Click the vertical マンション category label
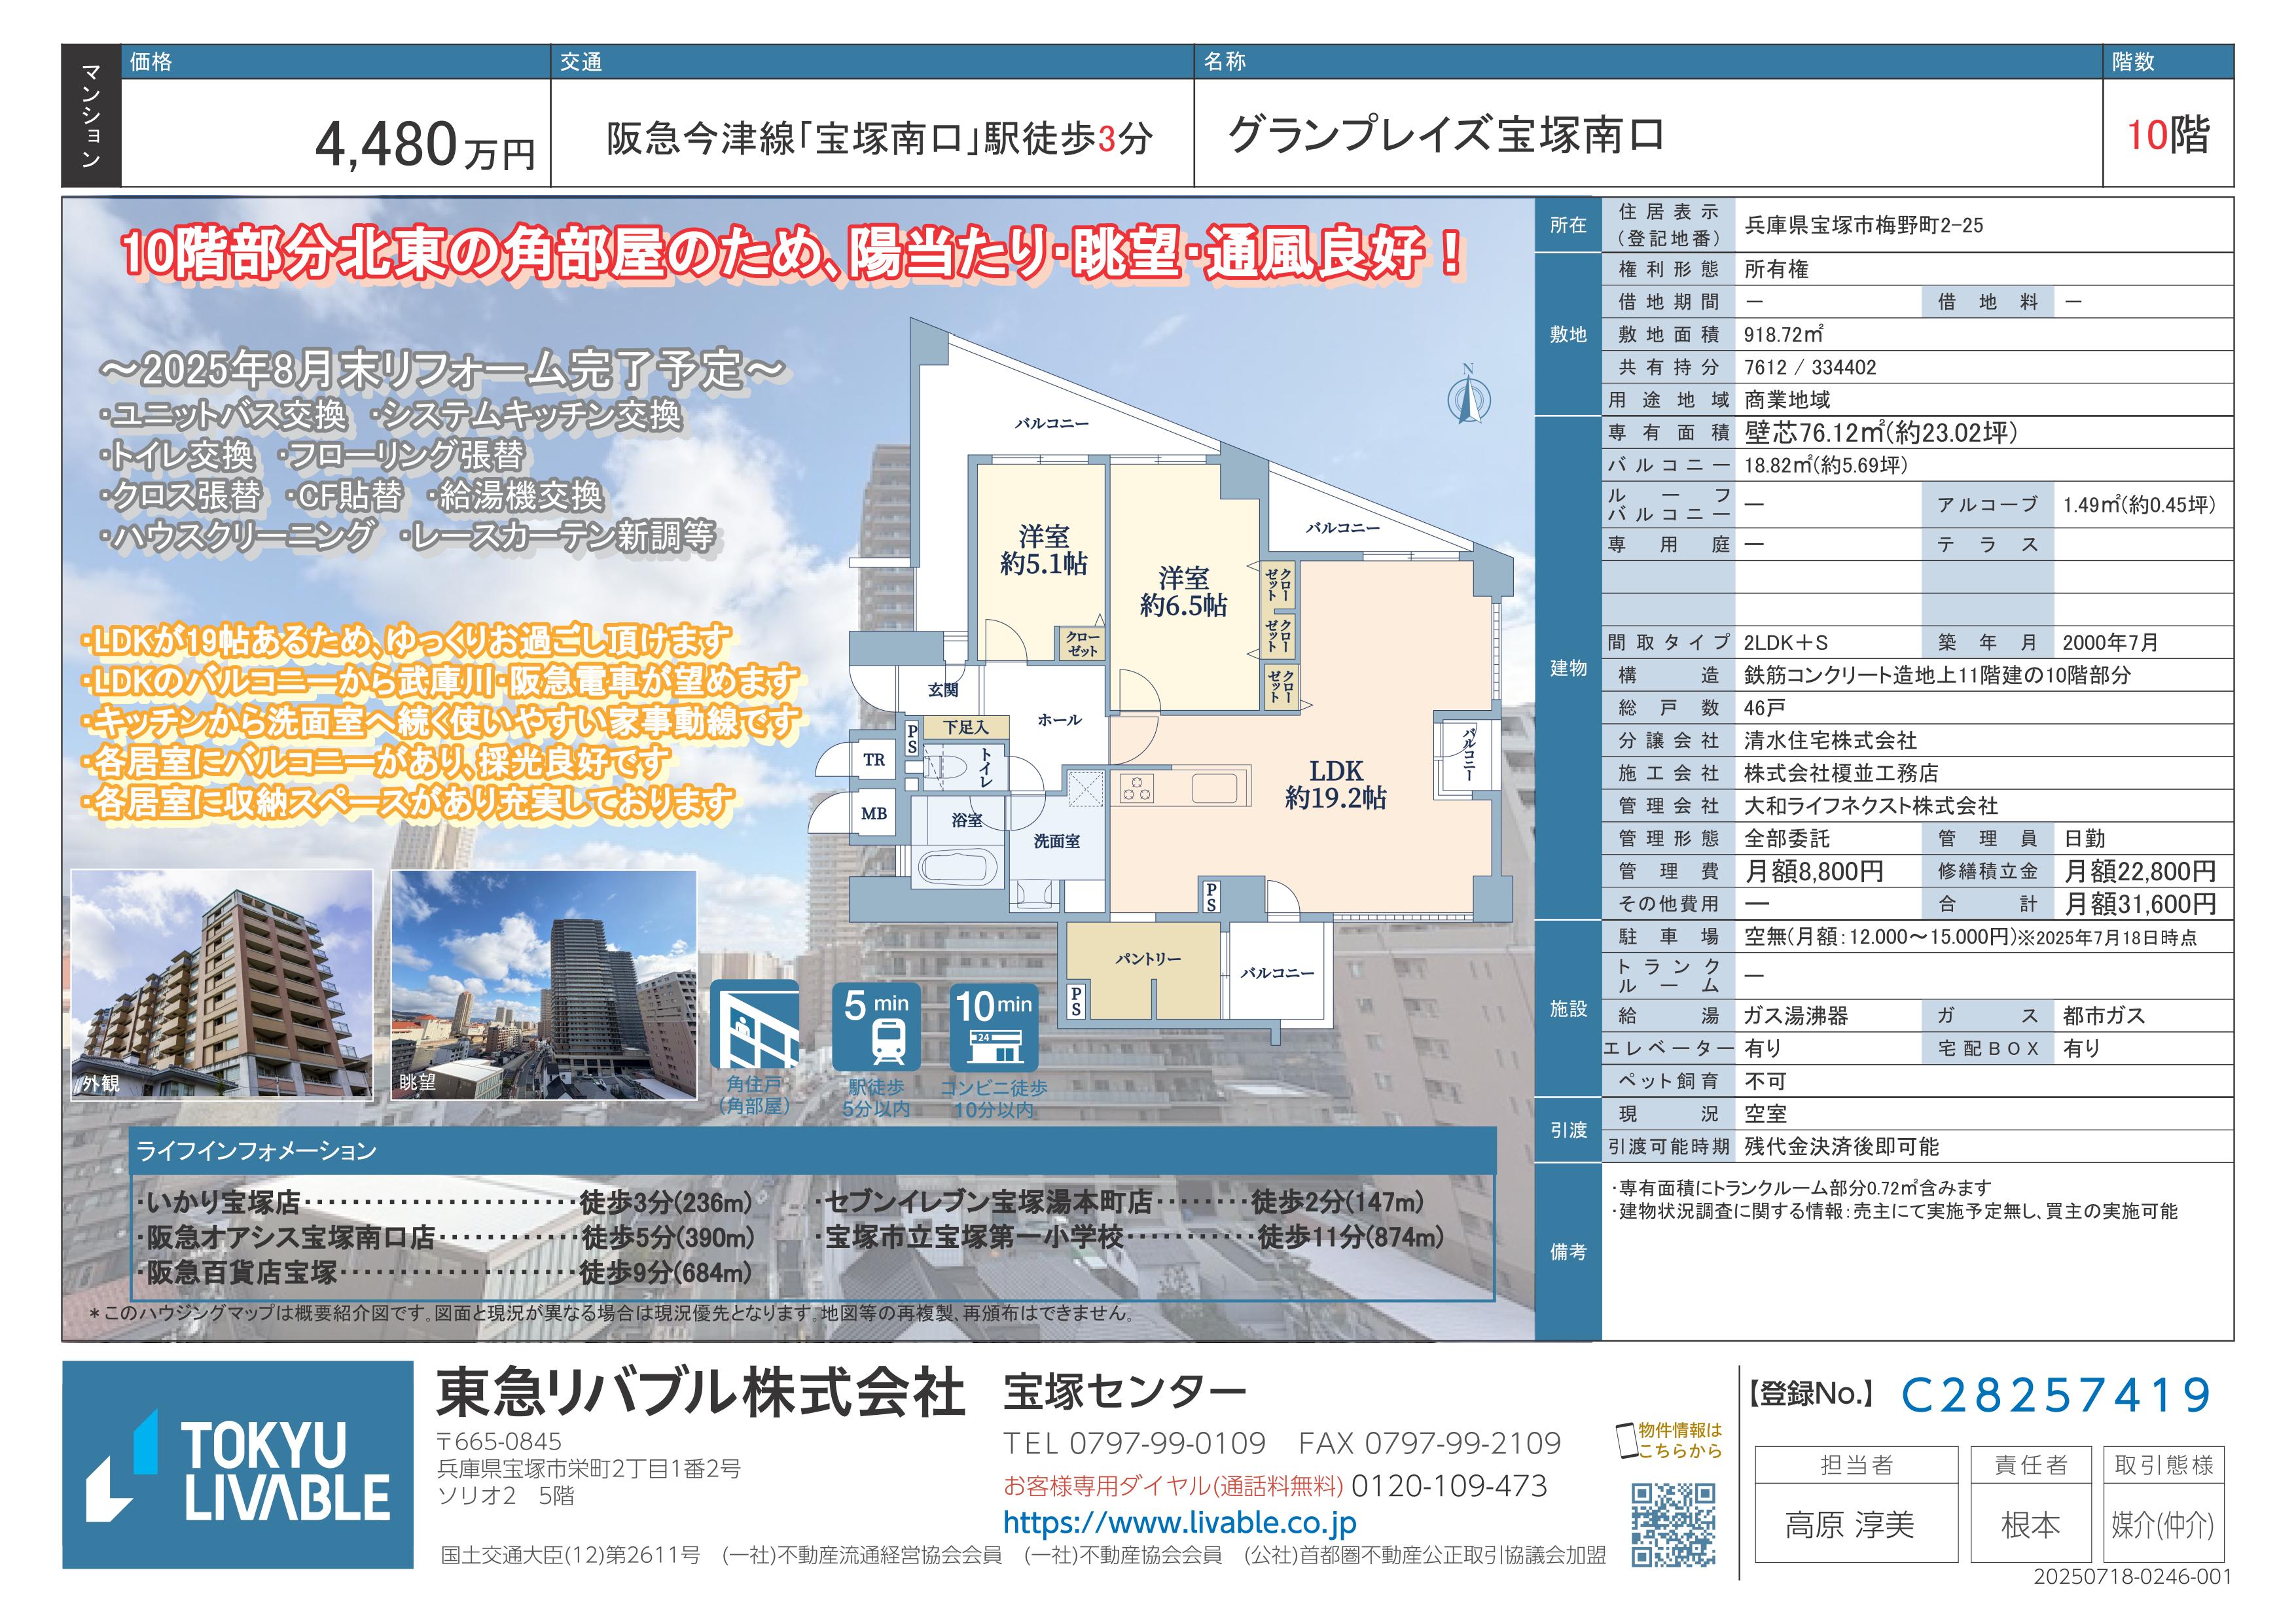 (91, 115)
